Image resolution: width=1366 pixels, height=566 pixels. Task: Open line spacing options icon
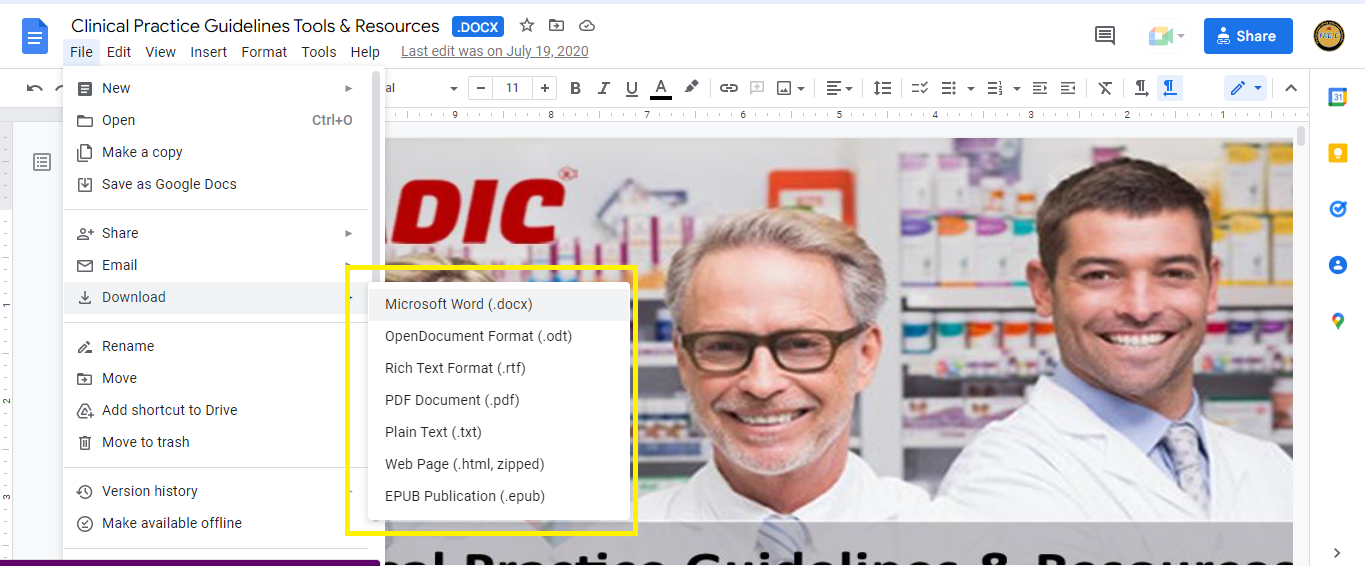882,88
